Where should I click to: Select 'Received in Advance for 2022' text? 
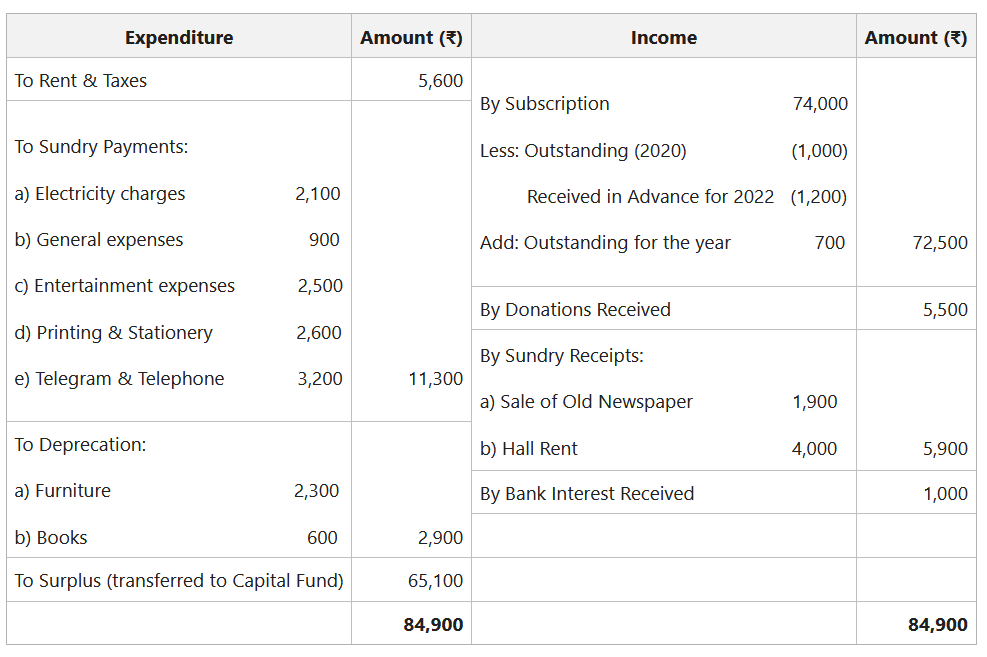pos(650,197)
